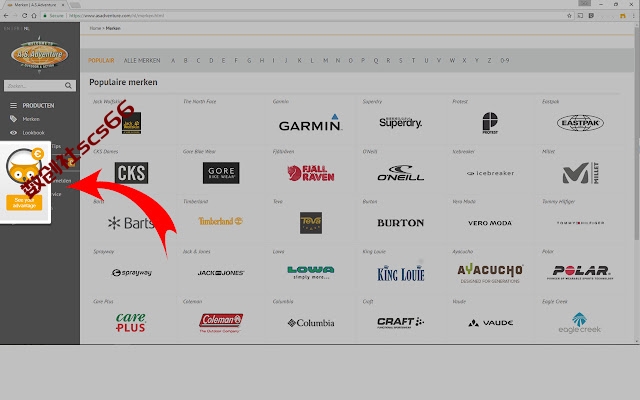Viewport: 640px width, 400px height.
Task: Bookmark page with star icon
Action: tap(569, 16)
